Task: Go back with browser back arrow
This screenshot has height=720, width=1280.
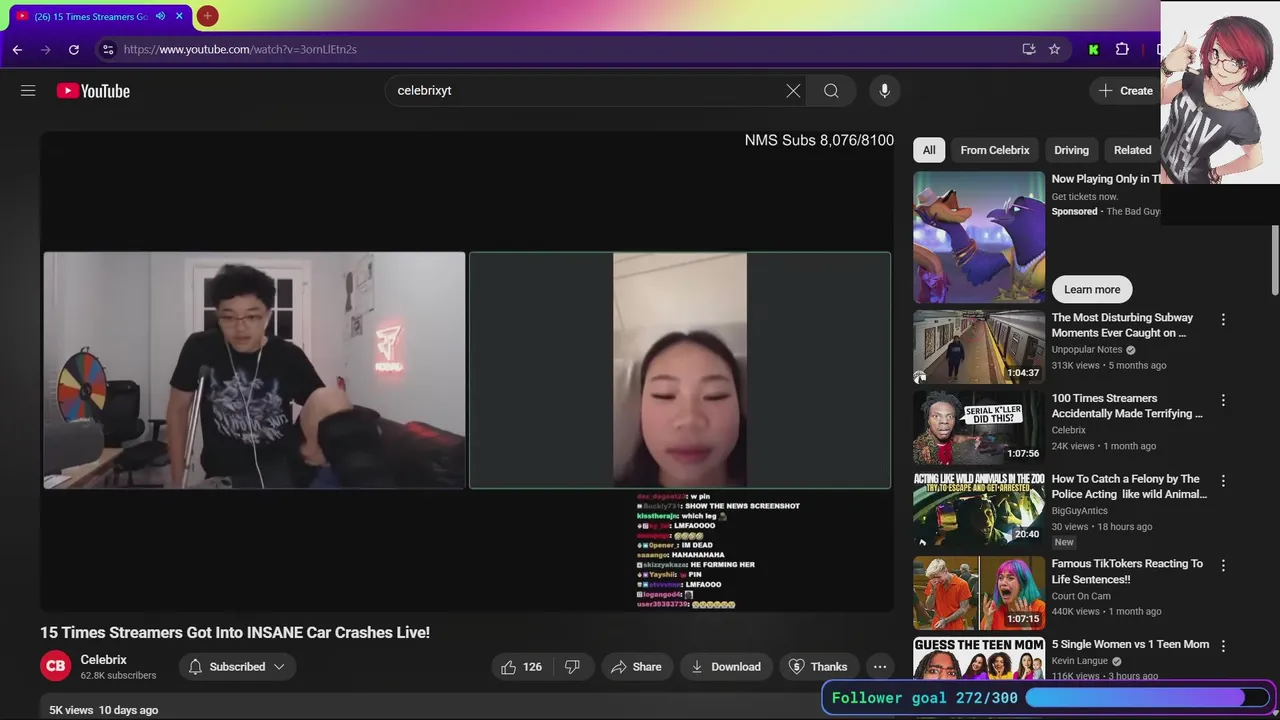Action: [x=17, y=49]
